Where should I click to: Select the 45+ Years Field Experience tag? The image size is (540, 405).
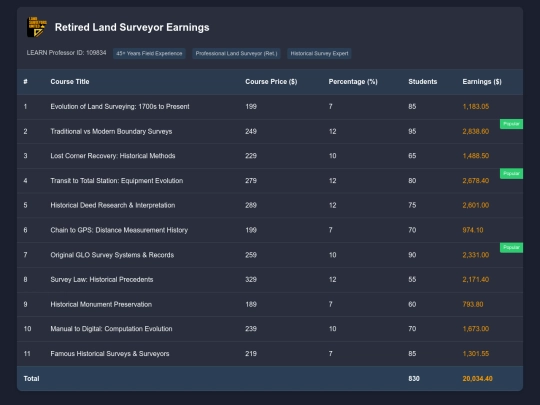(149, 53)
